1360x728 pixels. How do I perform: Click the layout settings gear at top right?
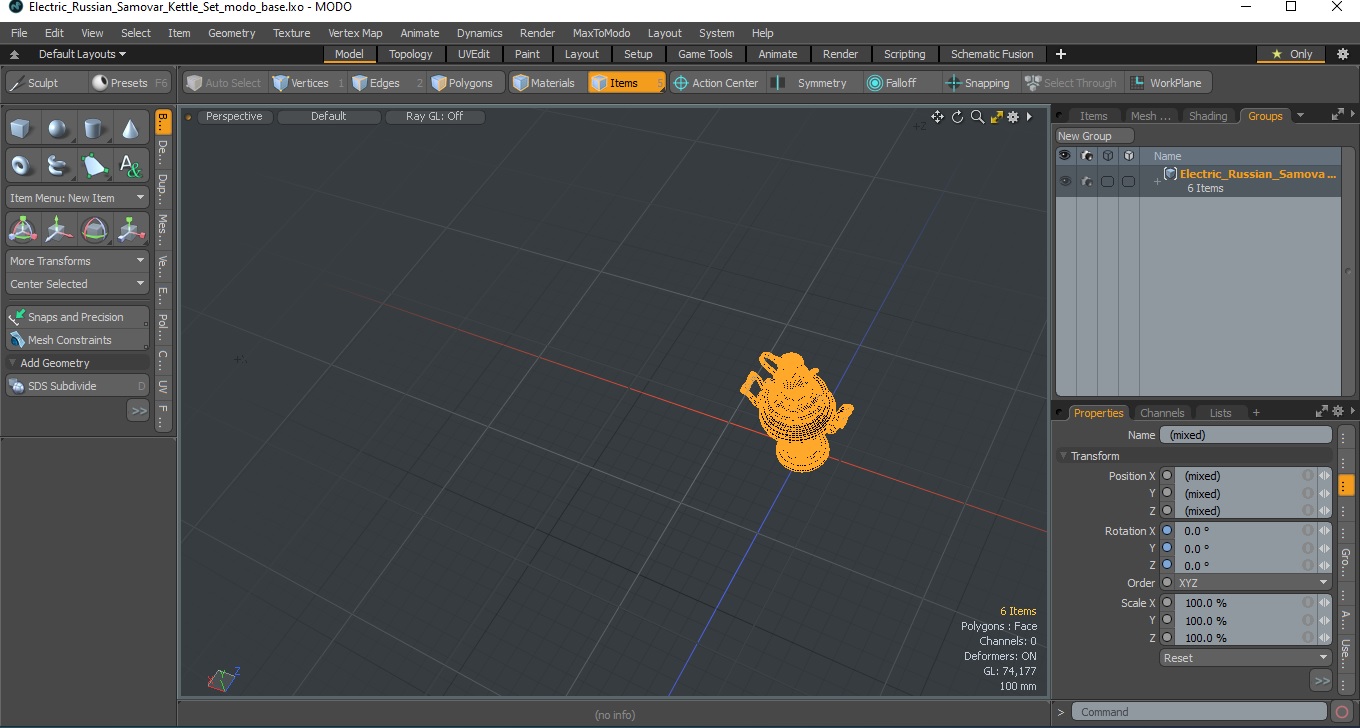click(x=1343, y=54)
